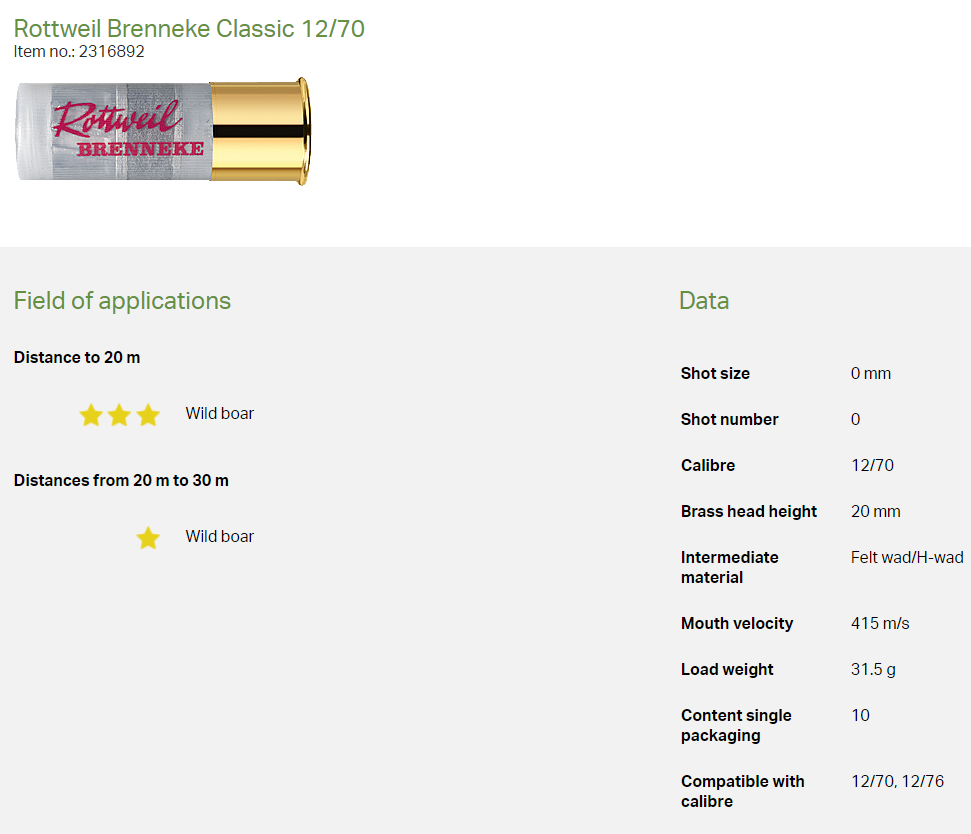Click the first star under Distance to 20 m
The height and width of the screenshot is (834, 971).
(91, 415)
